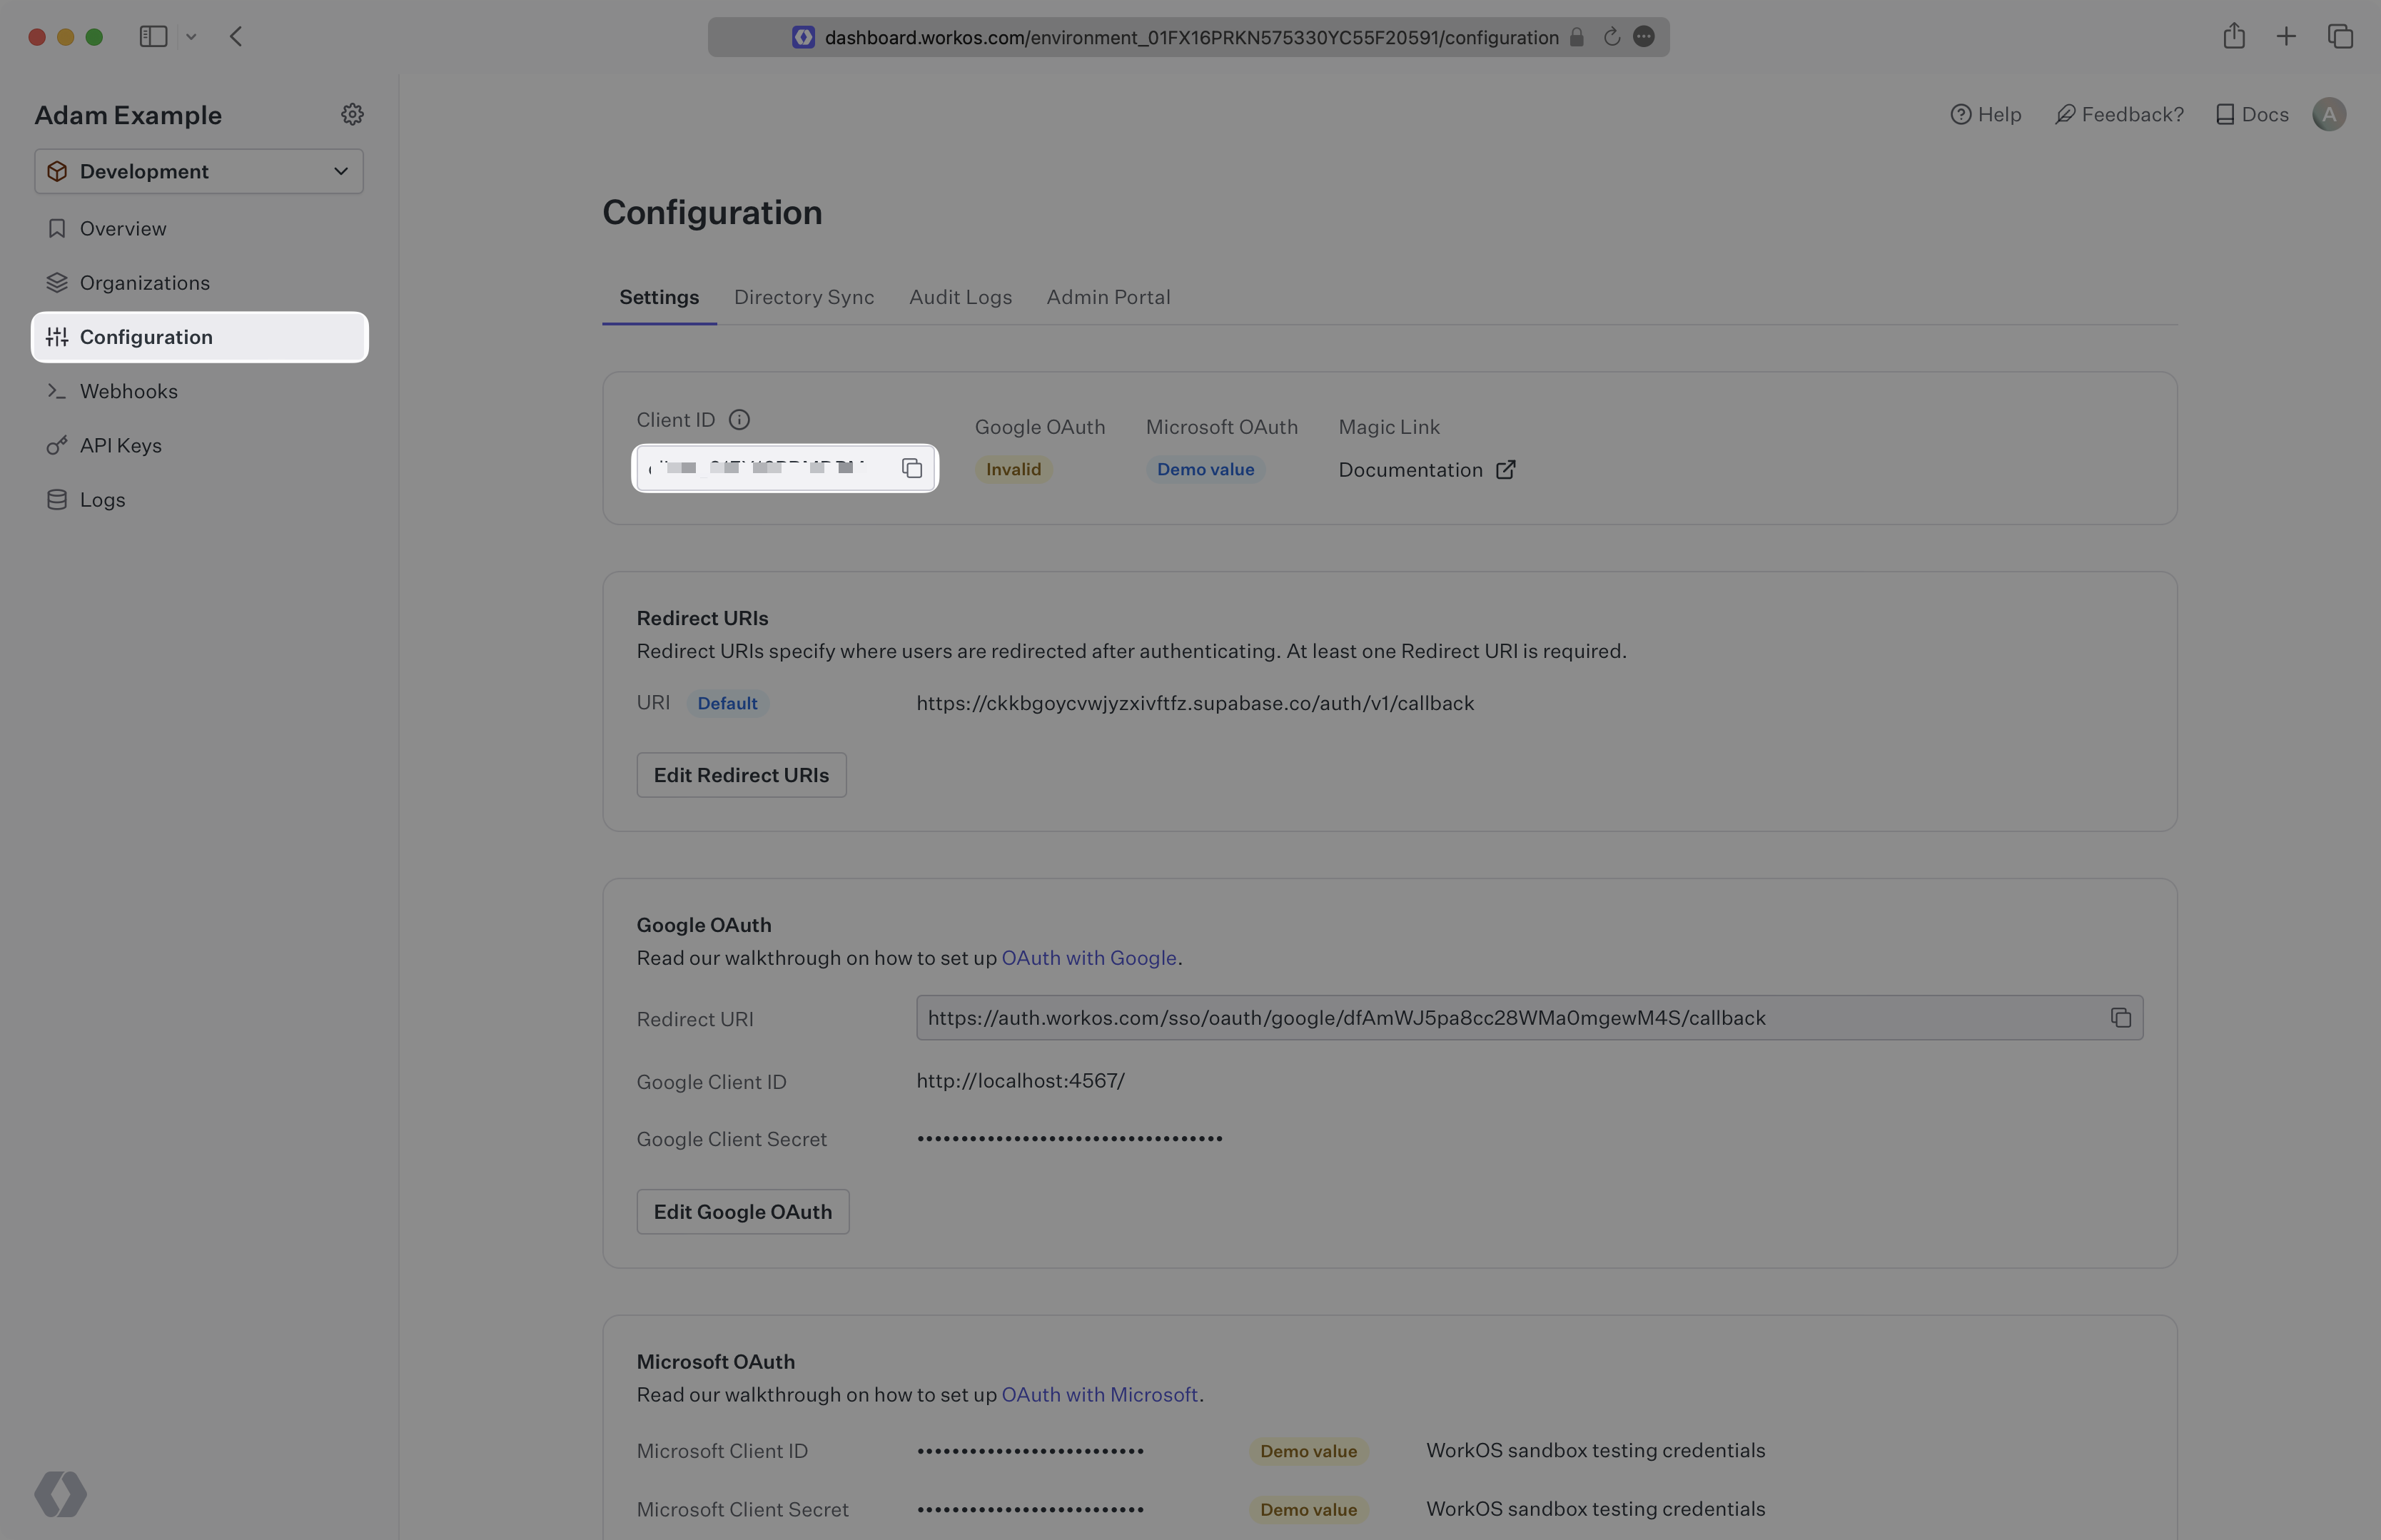This screenshot has height=1540, width=2381.
Task: Click Safari share icon
Action: [x=2234, y=37]
